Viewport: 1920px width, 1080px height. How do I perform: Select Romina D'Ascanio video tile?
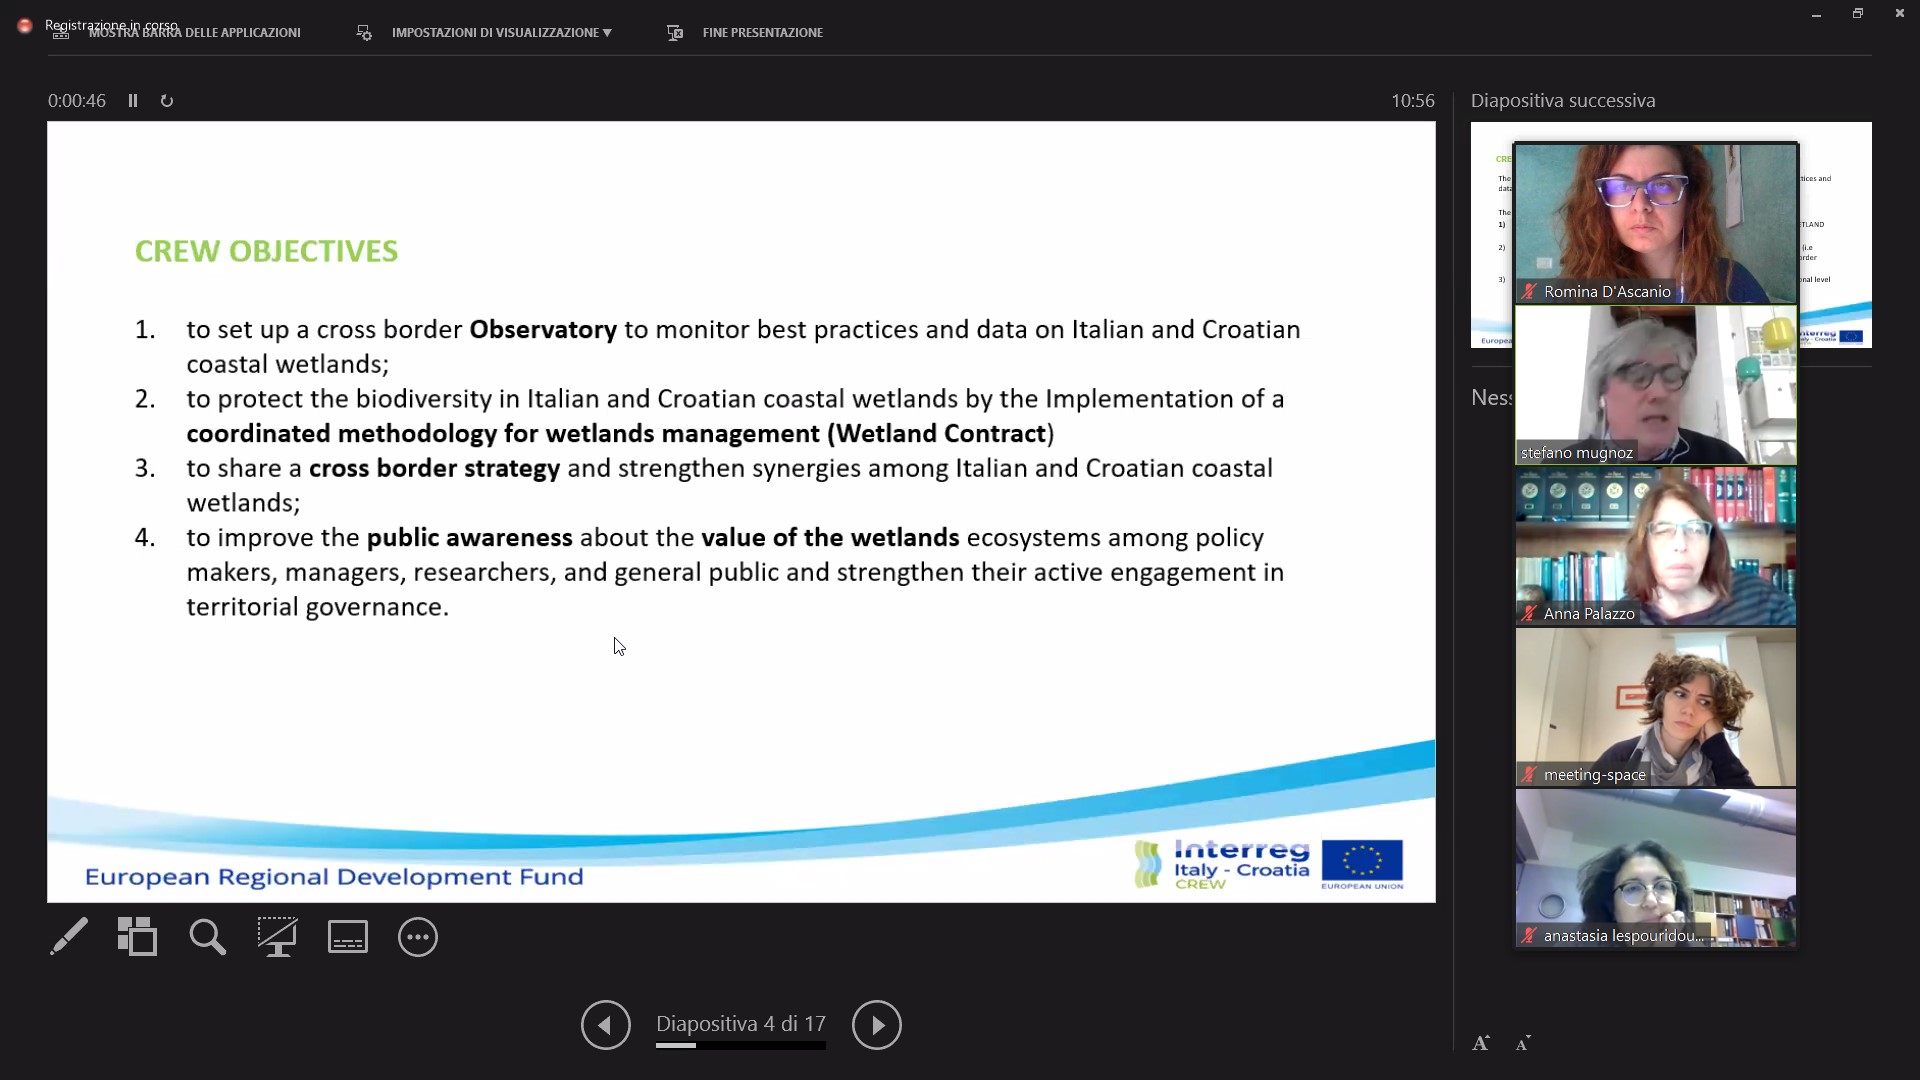[x=1655, y=222]
